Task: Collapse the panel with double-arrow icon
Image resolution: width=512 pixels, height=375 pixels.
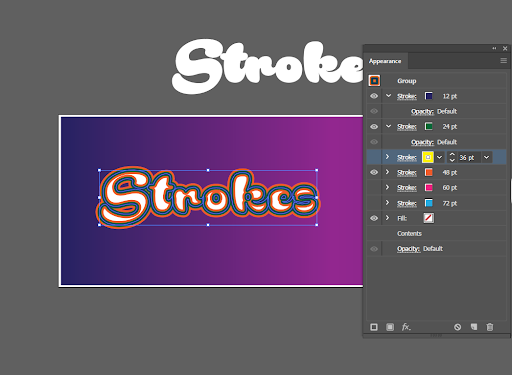Action: (x=494, y=48)
